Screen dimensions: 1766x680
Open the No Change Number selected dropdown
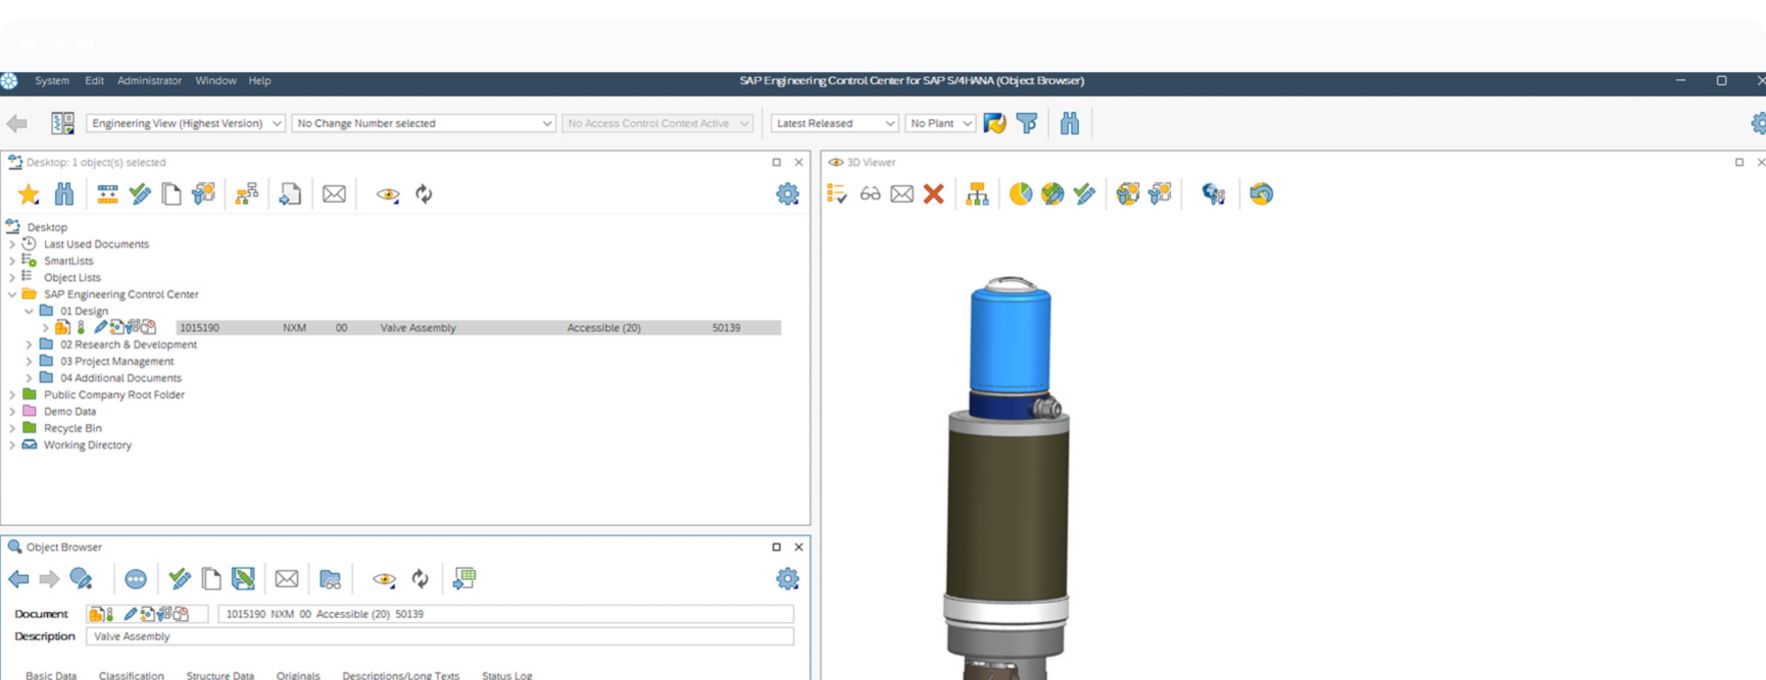pyautogui.click(x=424, y=123)
